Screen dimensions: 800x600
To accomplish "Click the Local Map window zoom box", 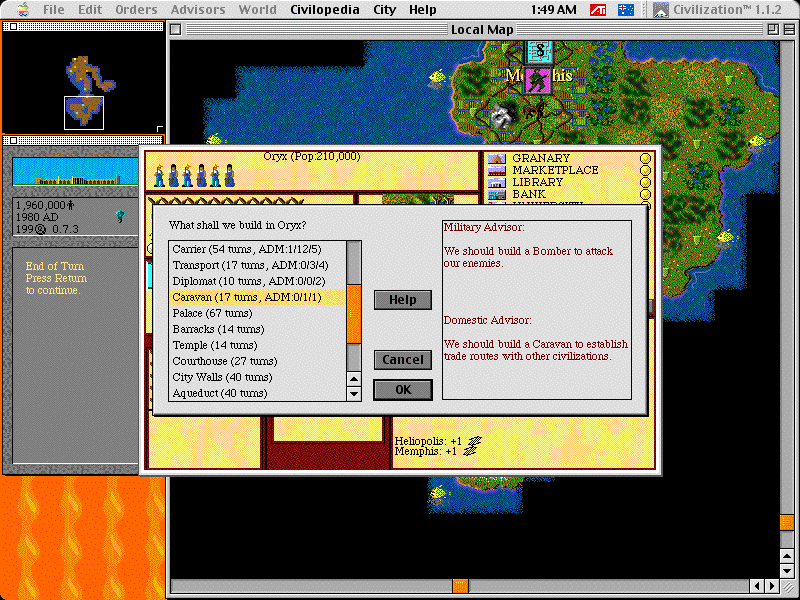I will coord(773,30).
